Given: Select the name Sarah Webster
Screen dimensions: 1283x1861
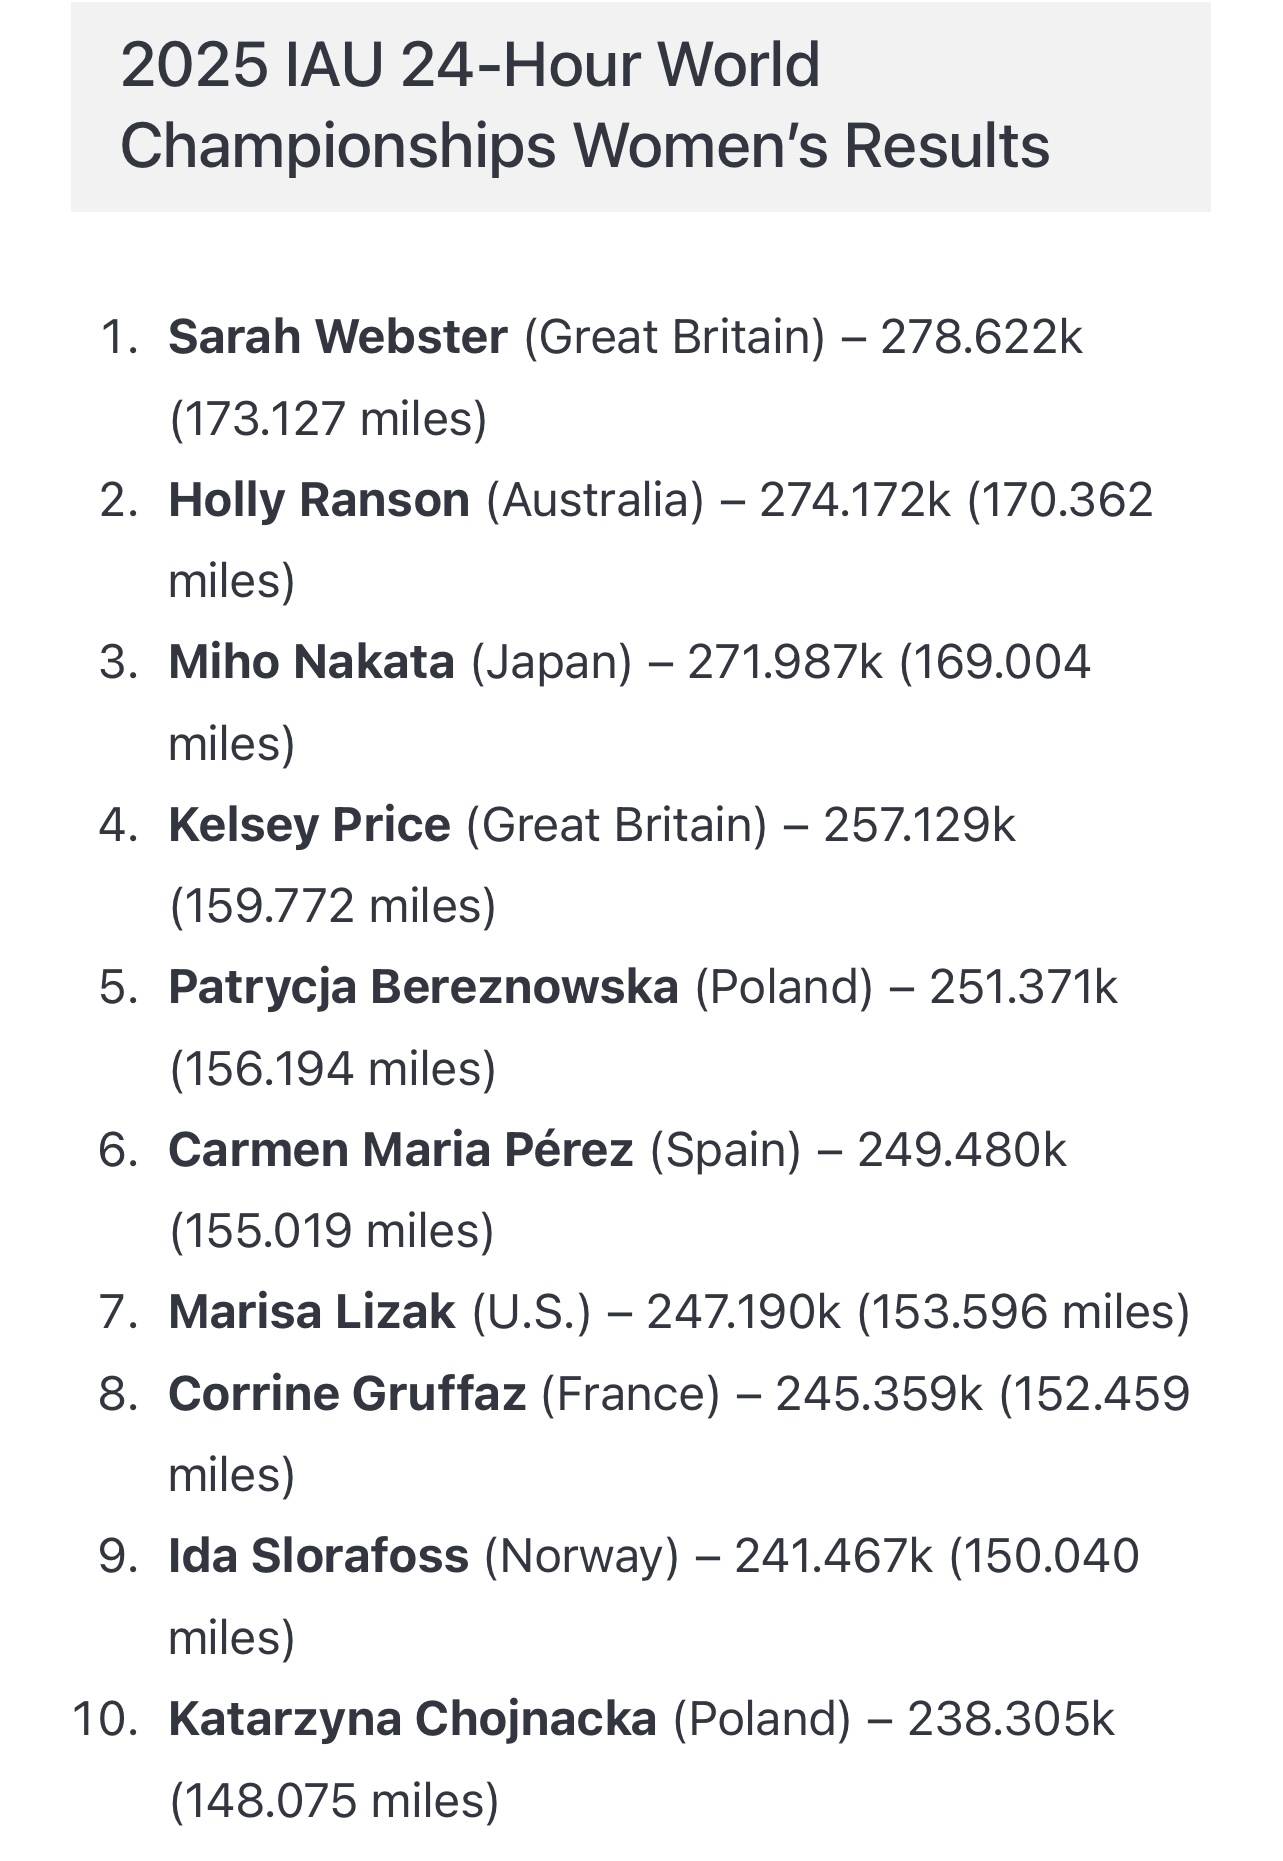Looking at the screenshot, I should (338, 337).
